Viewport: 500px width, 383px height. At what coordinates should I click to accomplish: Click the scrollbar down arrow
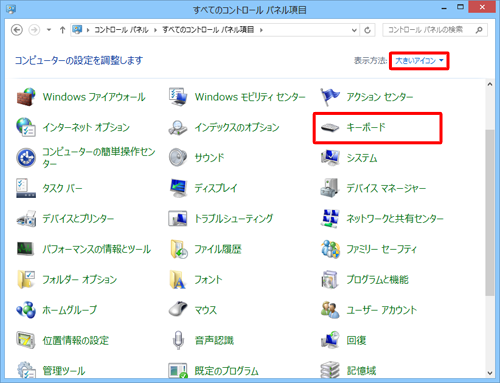[490, 373]
